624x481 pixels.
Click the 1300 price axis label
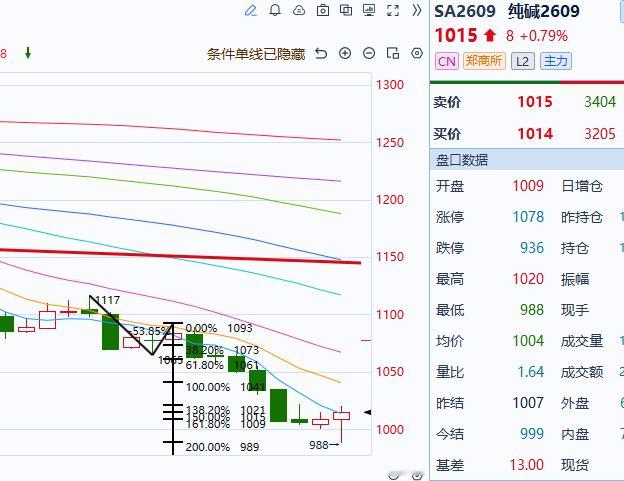point(390,85)
